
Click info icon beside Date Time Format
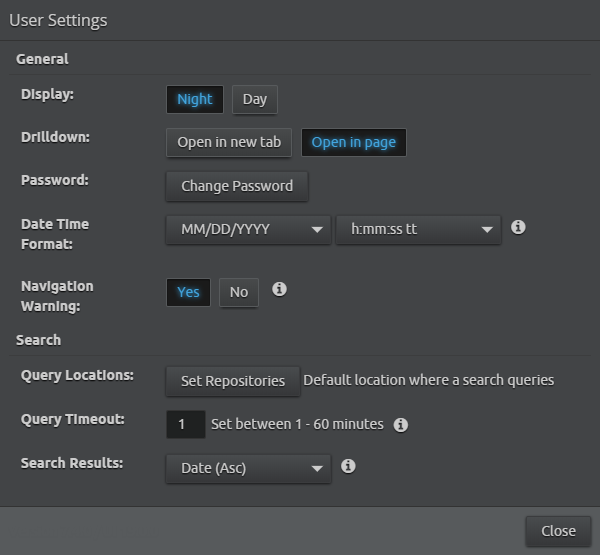point(518,228)
